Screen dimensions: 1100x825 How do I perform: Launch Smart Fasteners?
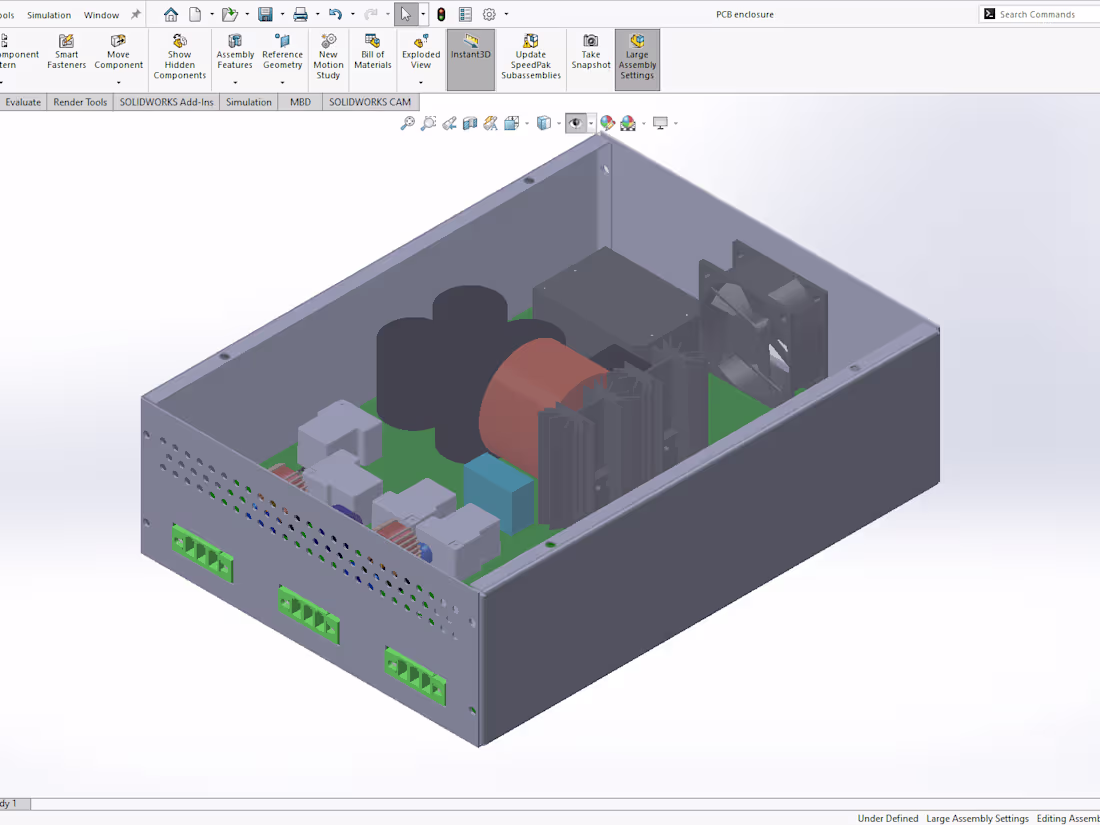(67, 53)
